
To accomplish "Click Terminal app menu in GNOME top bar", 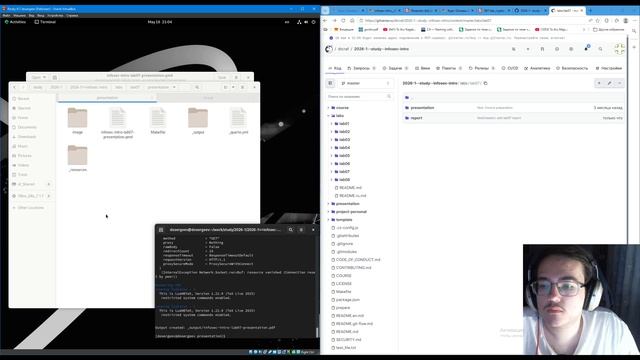I will coord(45,22).
